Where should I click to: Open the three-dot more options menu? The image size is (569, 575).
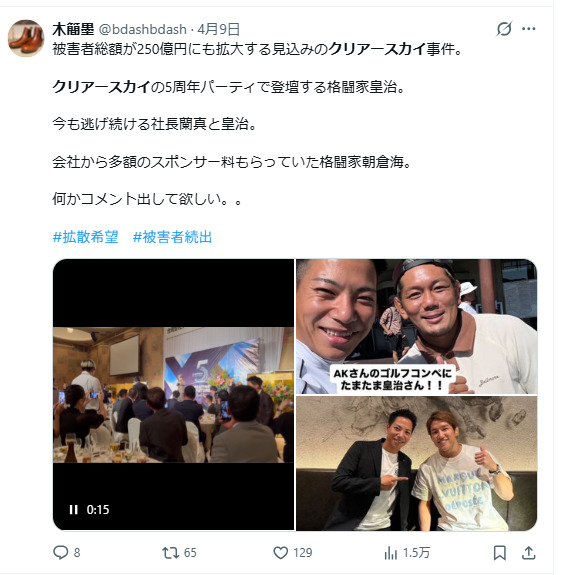pyautogui.click(x=528, y=29)
